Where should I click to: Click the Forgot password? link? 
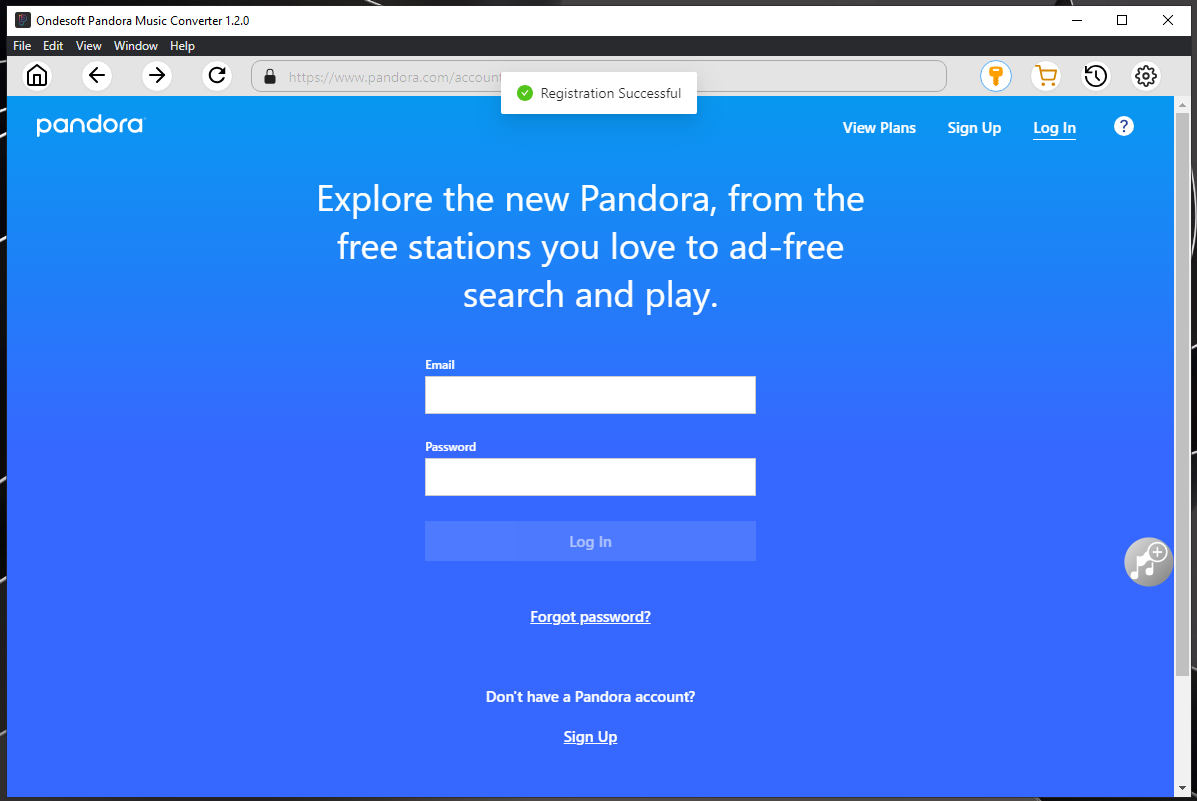(590, 617)
